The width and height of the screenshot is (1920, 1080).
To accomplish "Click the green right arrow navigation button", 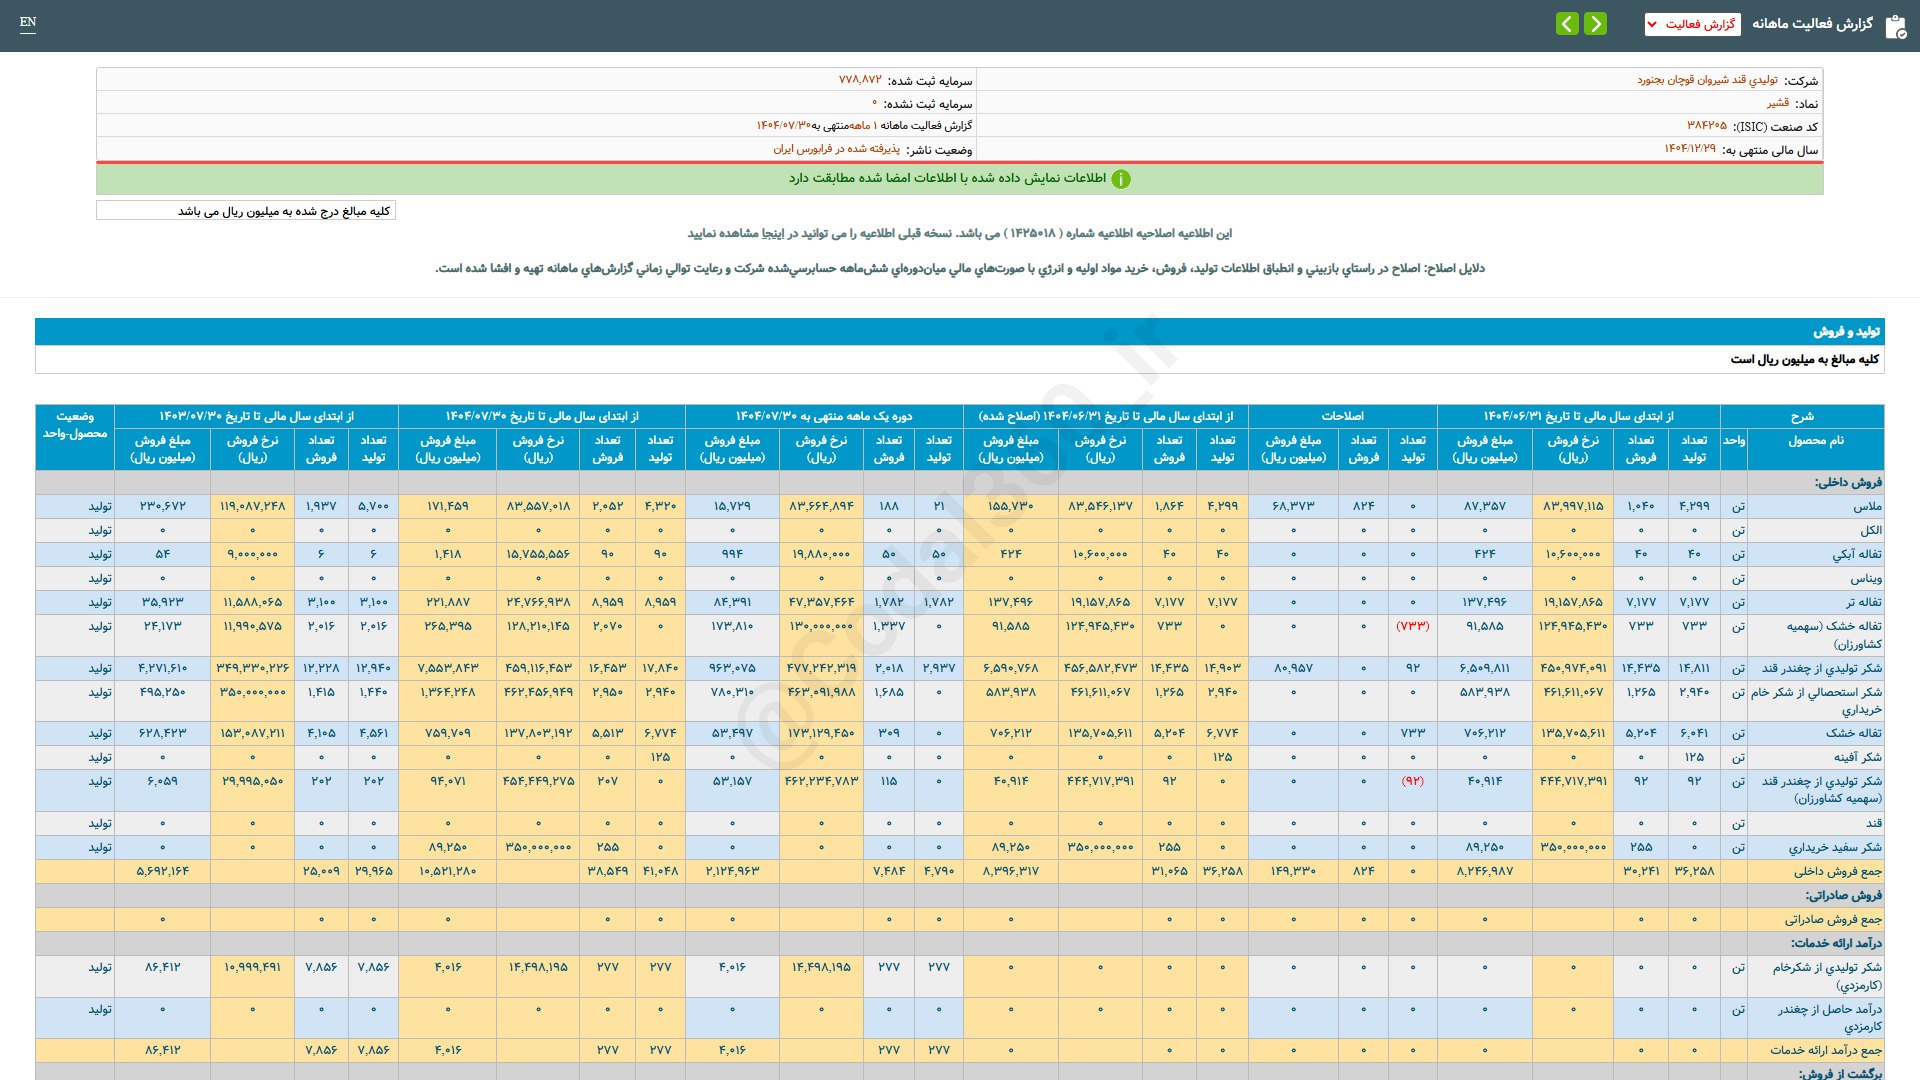I will click(x=1596, y=23).
